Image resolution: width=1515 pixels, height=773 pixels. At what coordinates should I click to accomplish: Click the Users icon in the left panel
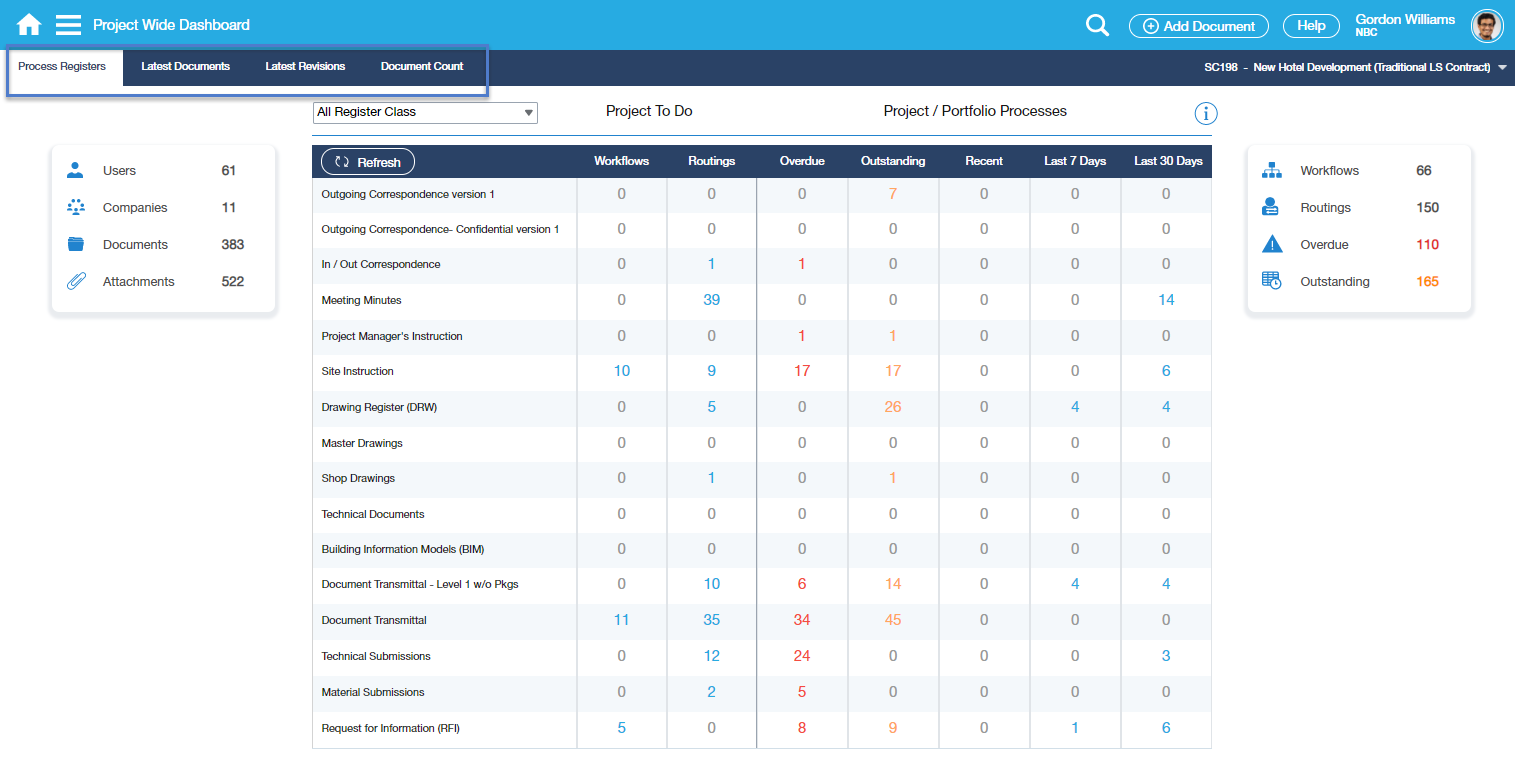[75, 170]
